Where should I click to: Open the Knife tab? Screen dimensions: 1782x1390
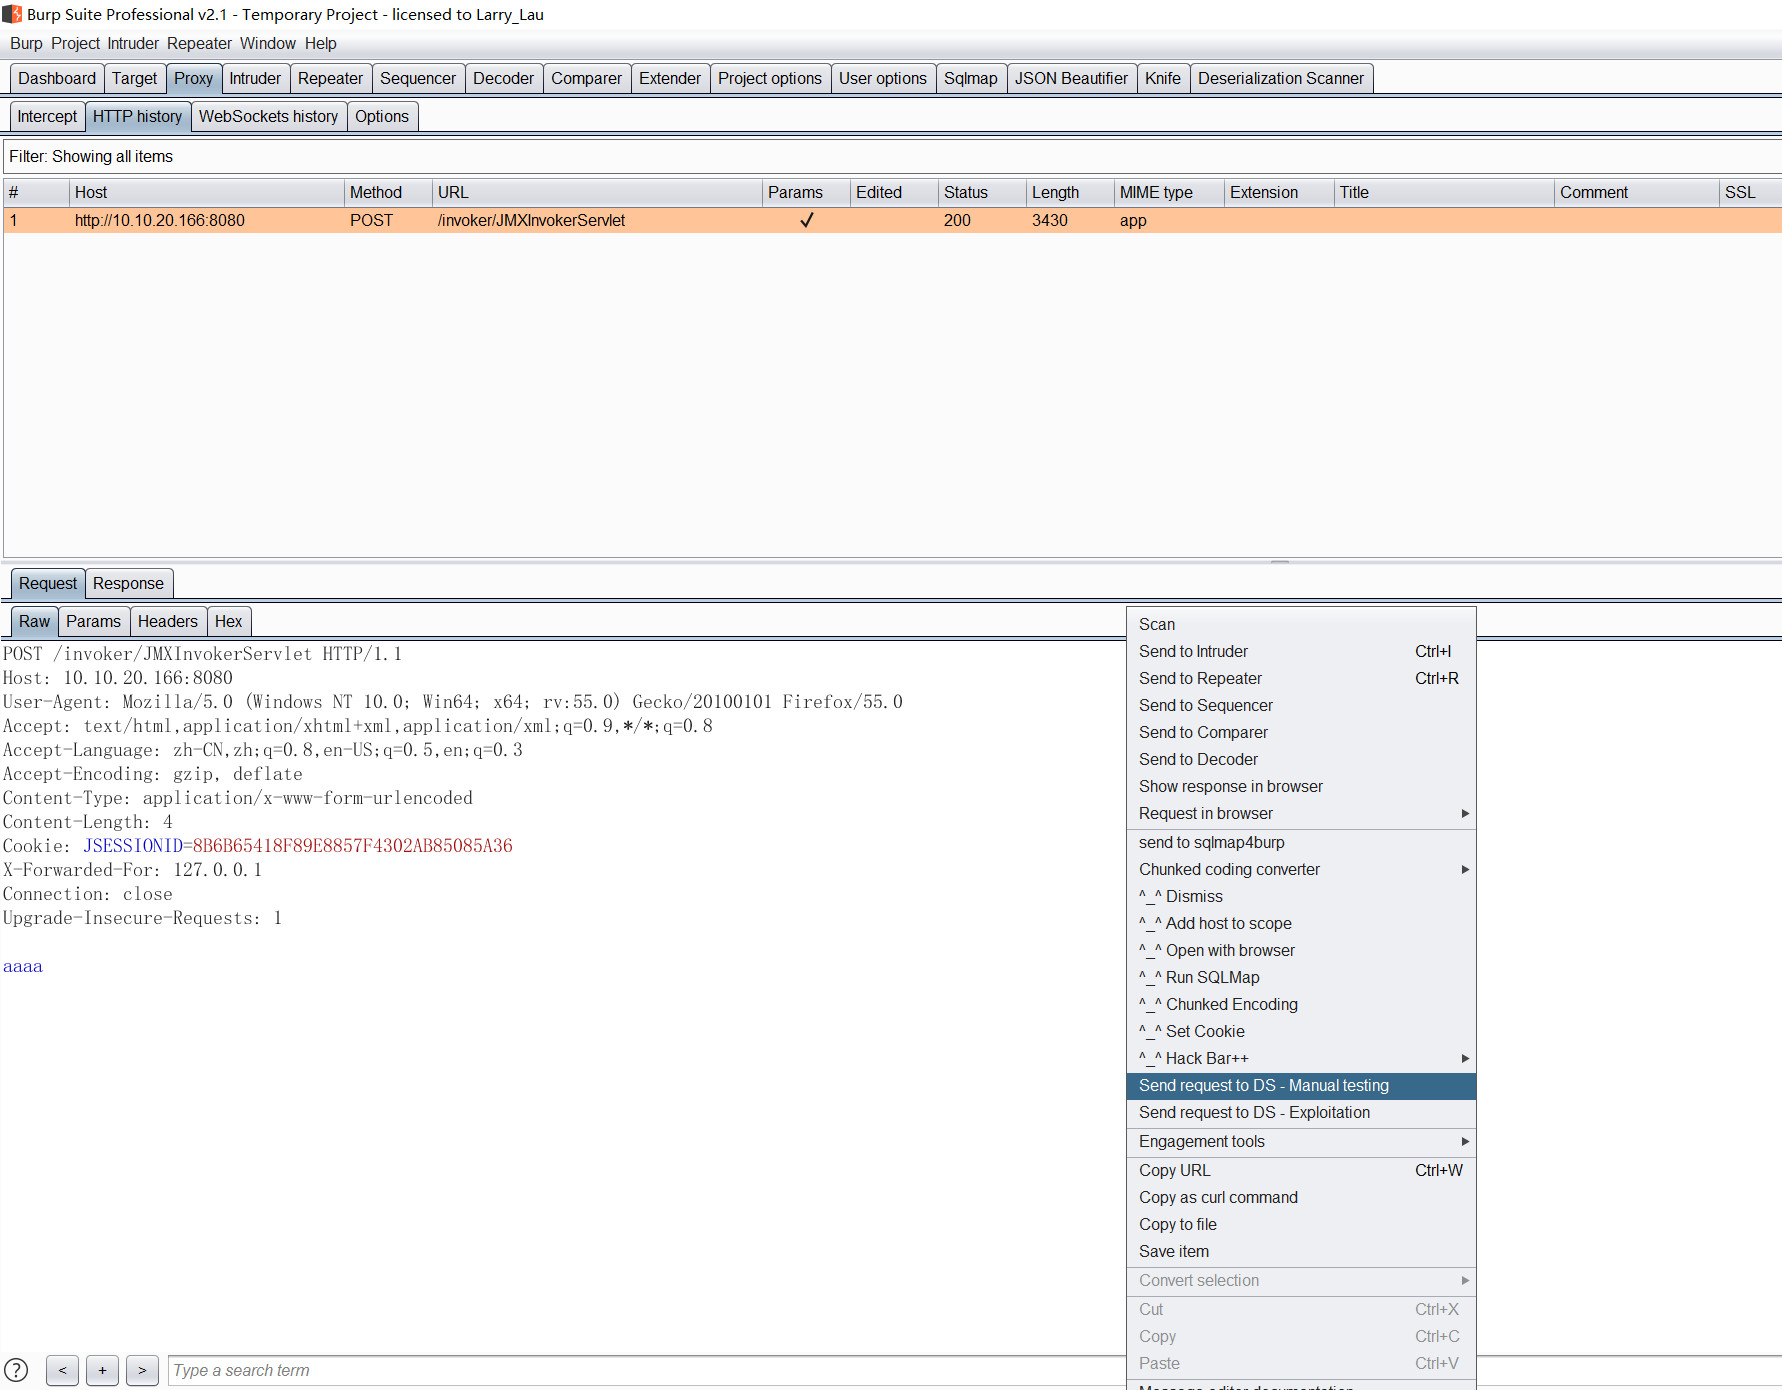(x=1163, y=78)
